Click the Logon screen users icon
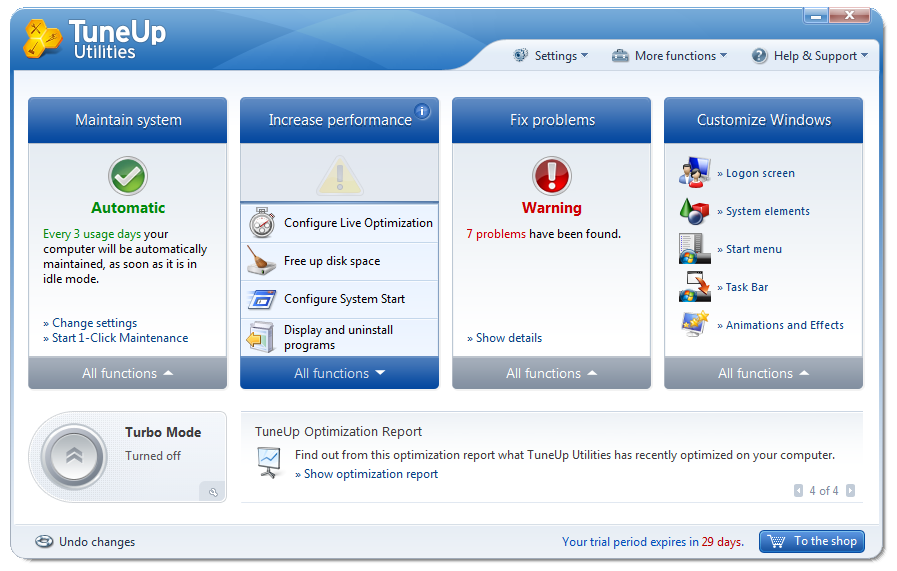This screenshot has height=571, width=897. 694,173
